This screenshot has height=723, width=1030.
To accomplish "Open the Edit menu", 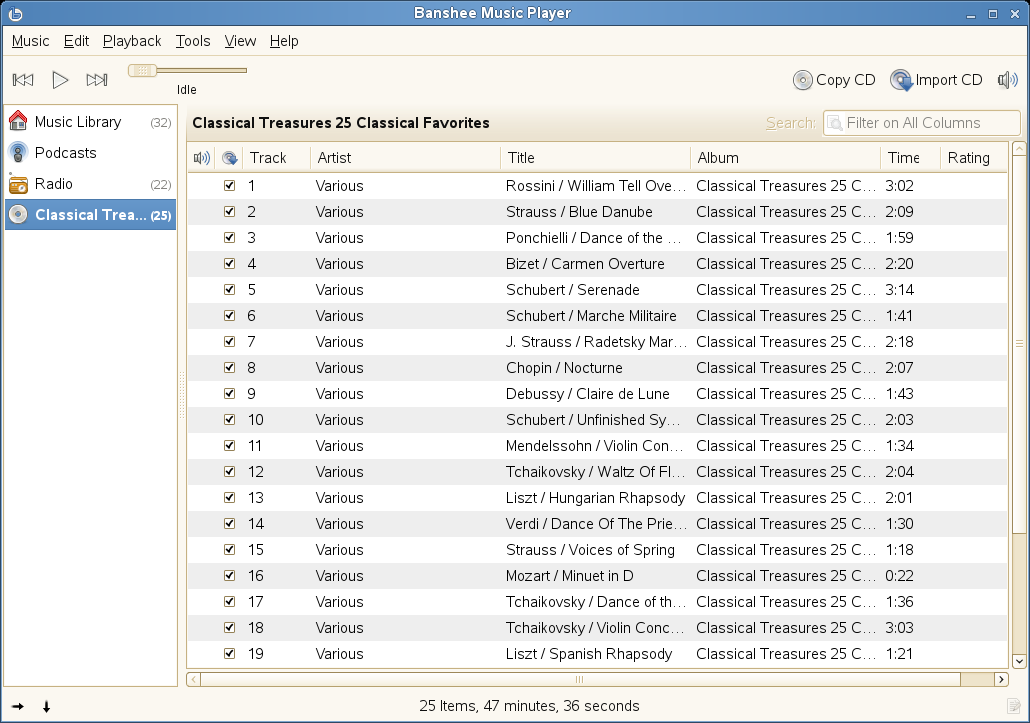I will [x=76, y=41].
